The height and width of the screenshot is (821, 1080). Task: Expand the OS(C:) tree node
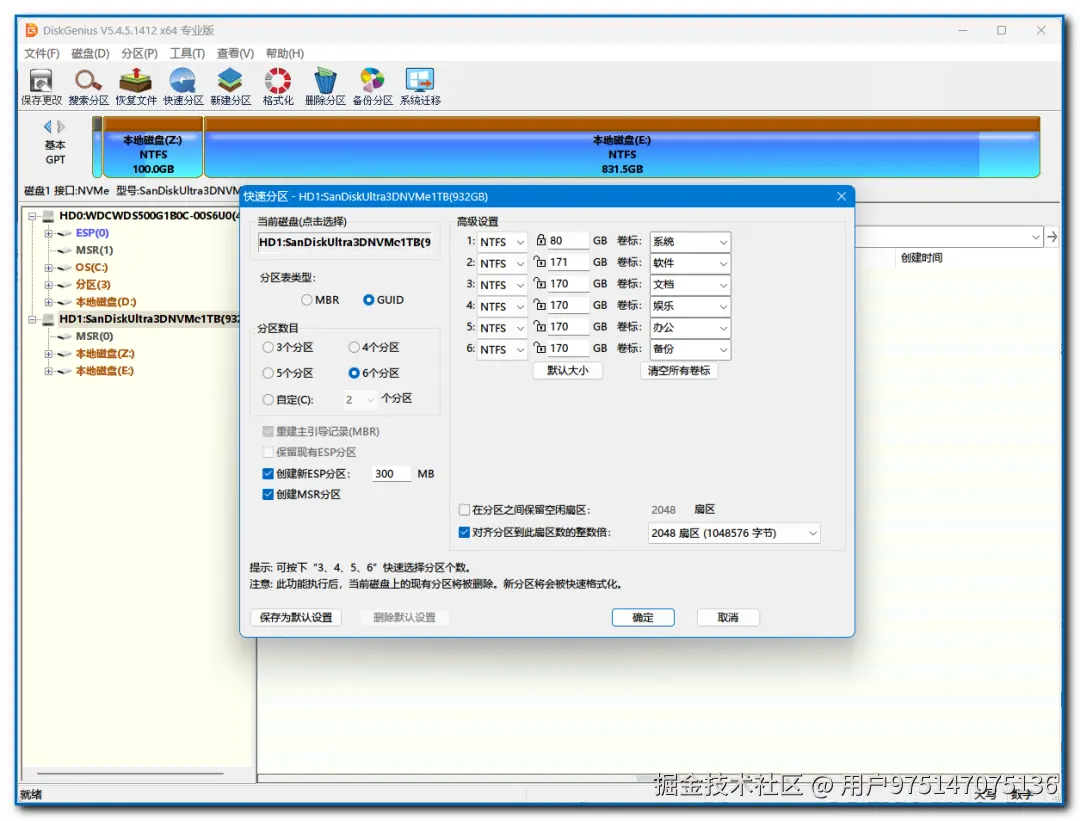48,268
